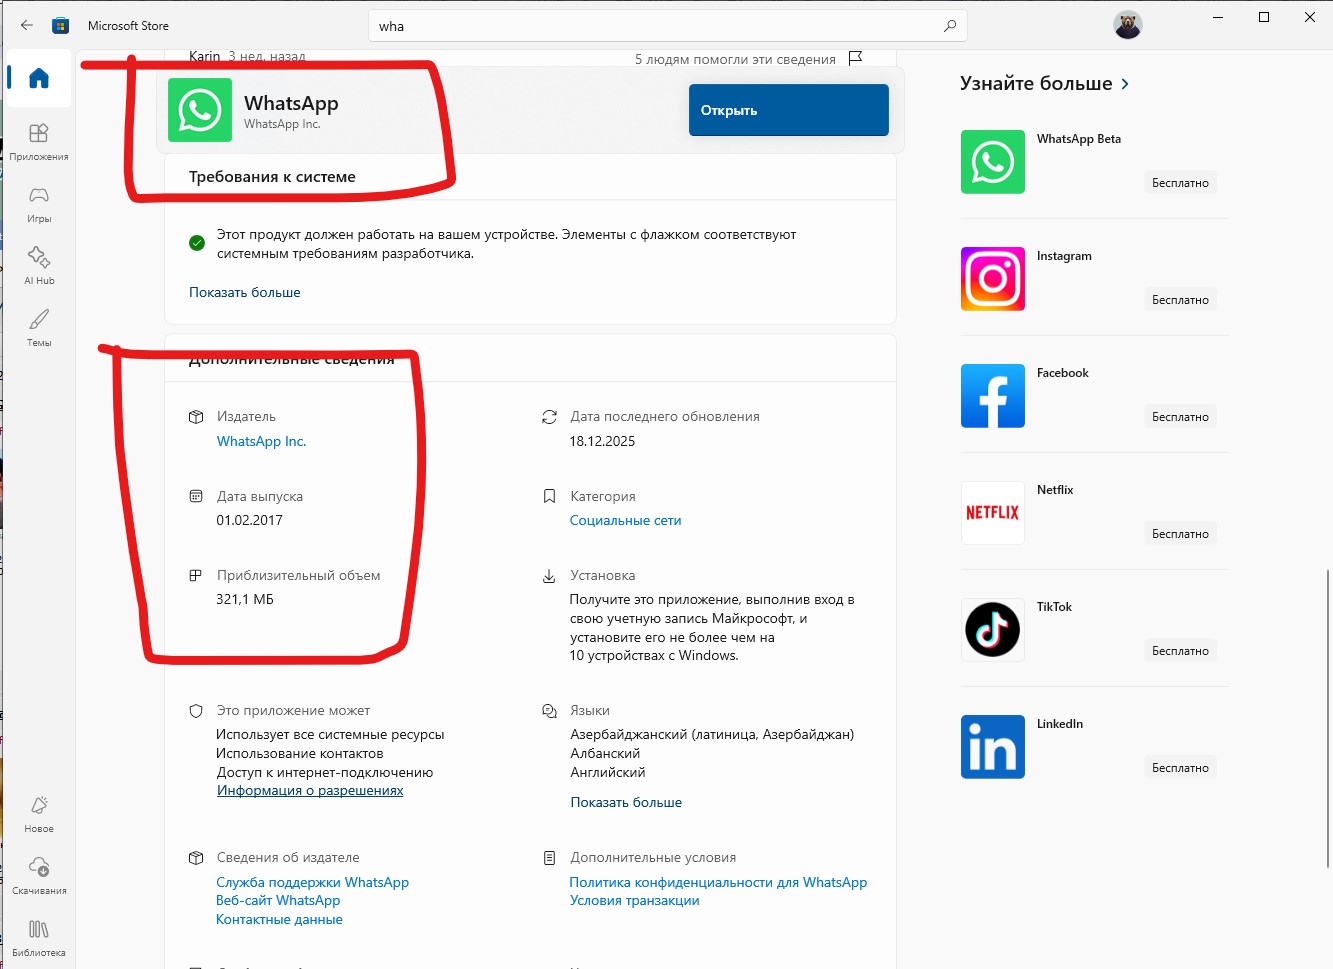The height and width of the screenshot is (969, 1333).
Task: Open Библиотека in the sidebar
Action: coord(39,937)
